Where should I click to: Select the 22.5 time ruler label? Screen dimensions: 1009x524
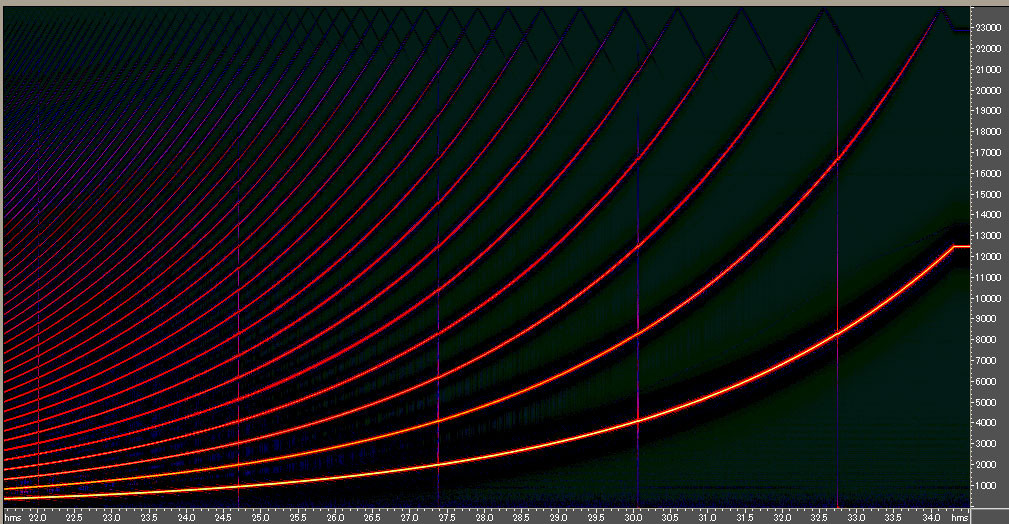[73, 517]
